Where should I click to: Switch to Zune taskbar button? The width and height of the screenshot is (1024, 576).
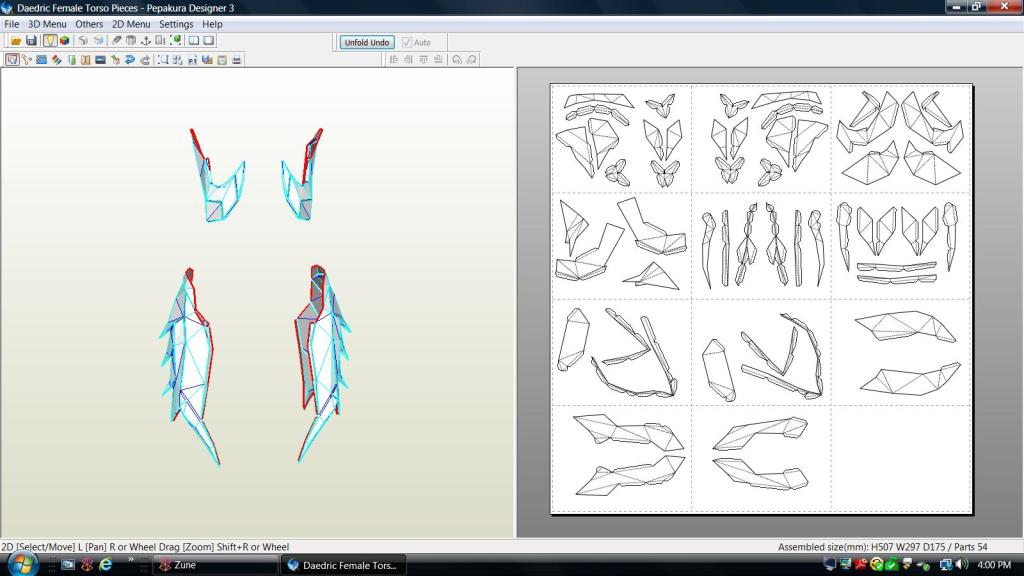(x=214, y=565)
